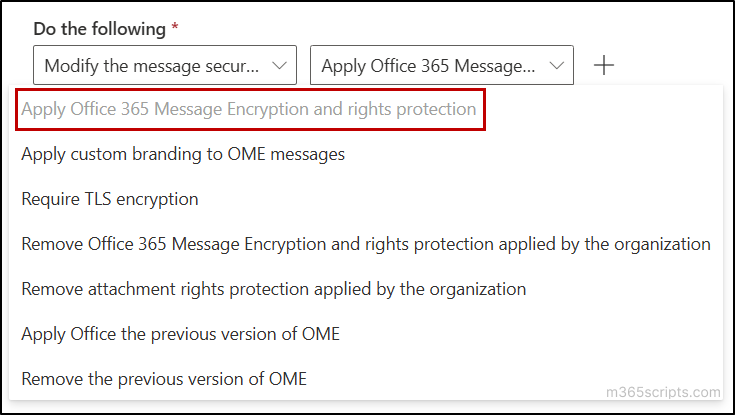
Task: Expand the 'Modify the message security' dropdown chevron
Action: coord(278,66)
